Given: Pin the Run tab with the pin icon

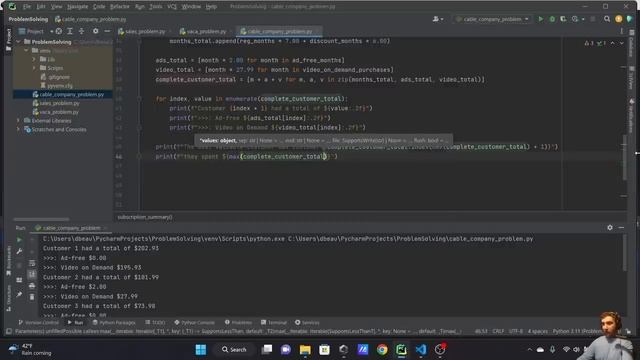Looking at the screenshot, I should coord(19,294).
